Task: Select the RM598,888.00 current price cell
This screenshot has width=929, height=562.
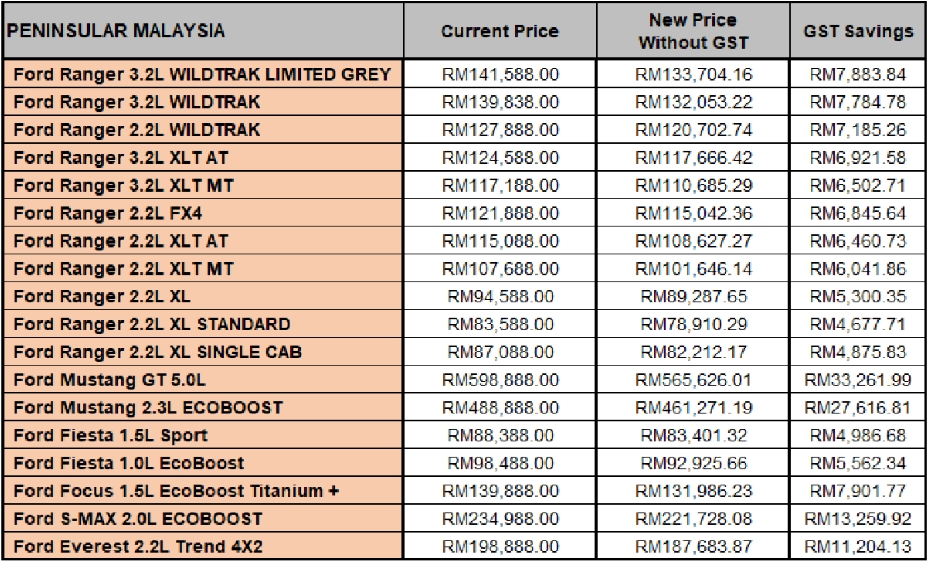Action: 500,380
